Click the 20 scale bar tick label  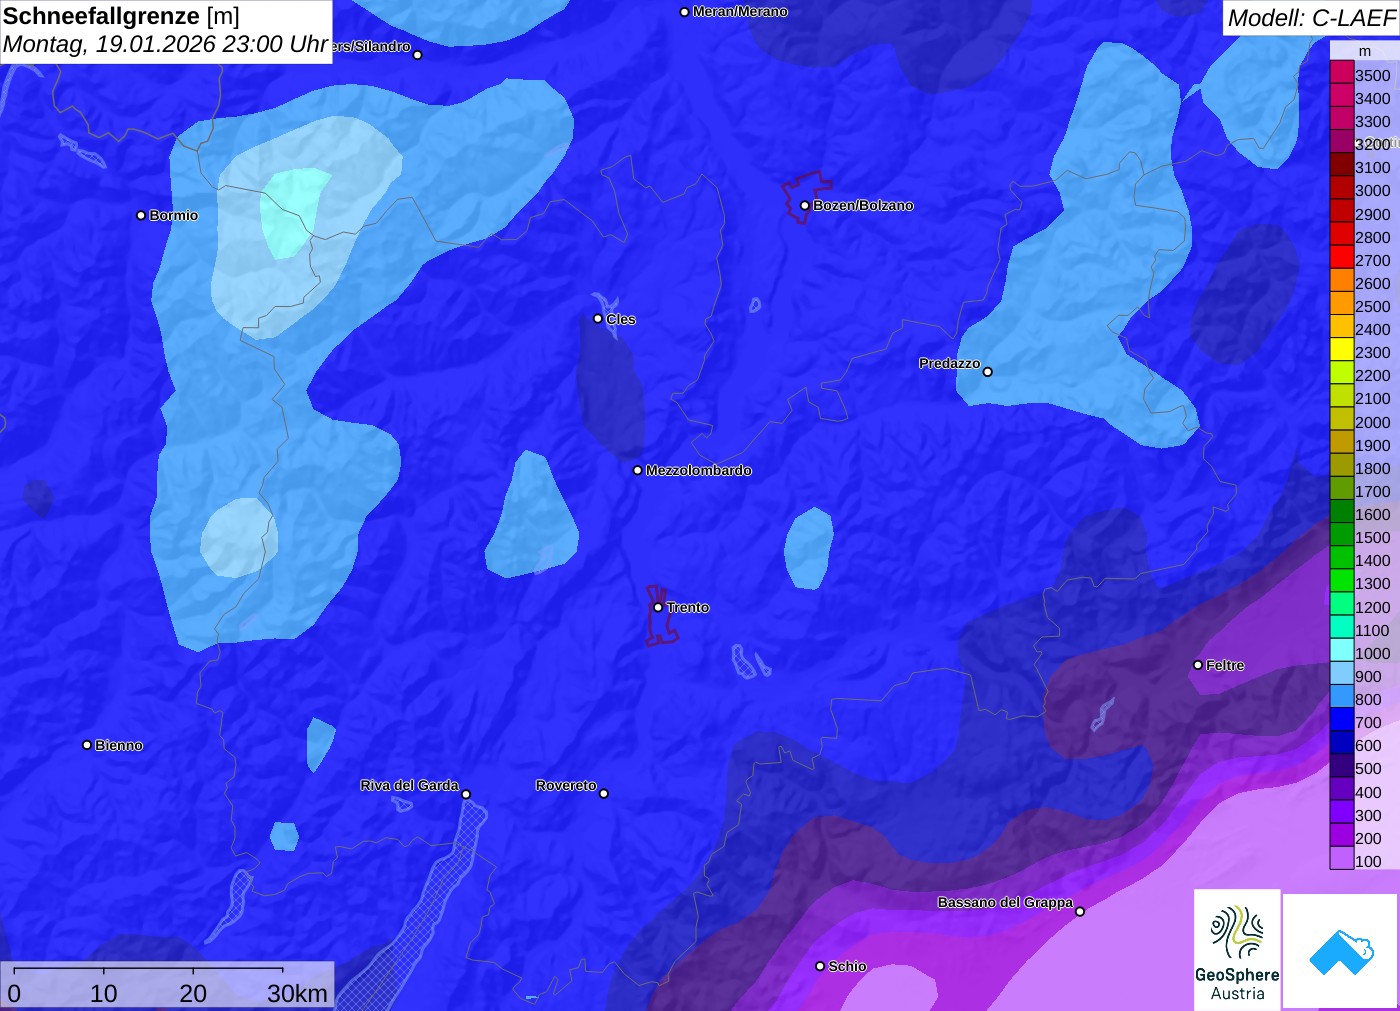point(193,993)
